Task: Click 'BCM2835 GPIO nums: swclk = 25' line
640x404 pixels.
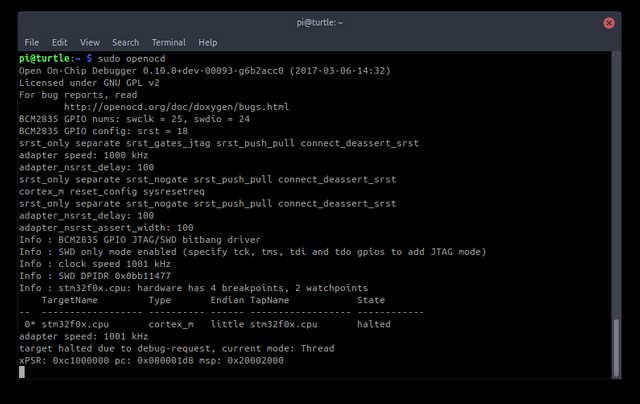Action: (134, 119)
